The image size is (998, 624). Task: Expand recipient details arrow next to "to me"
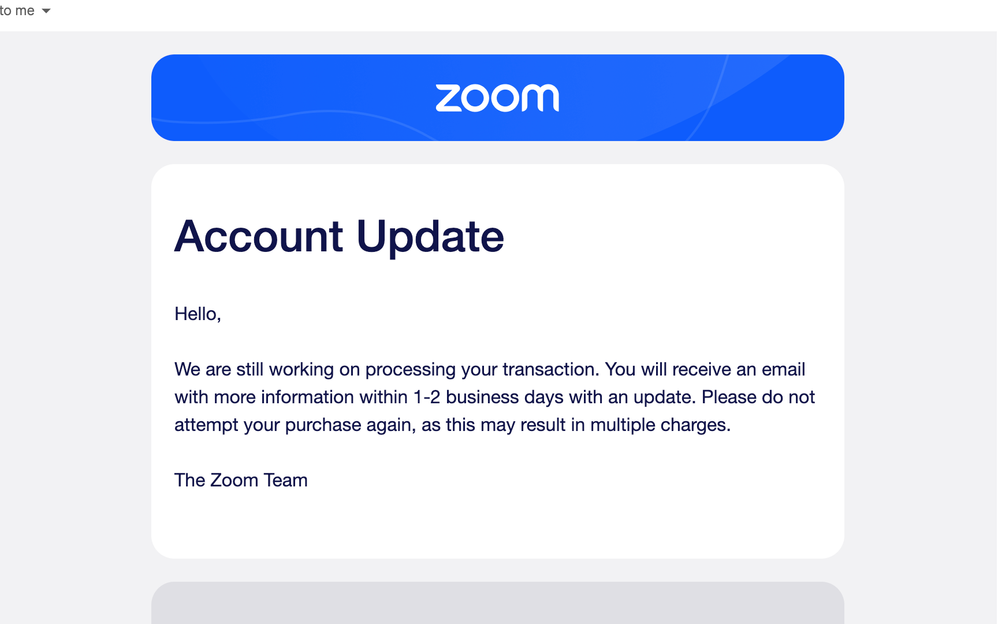pos(46,11)
